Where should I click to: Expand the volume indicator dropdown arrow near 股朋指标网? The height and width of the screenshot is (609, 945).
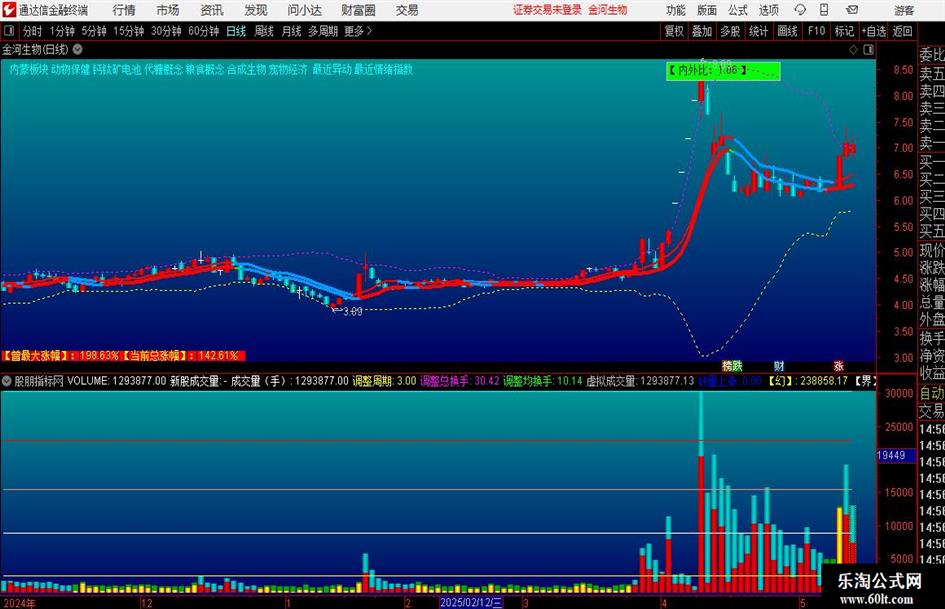tap(7, 380)
